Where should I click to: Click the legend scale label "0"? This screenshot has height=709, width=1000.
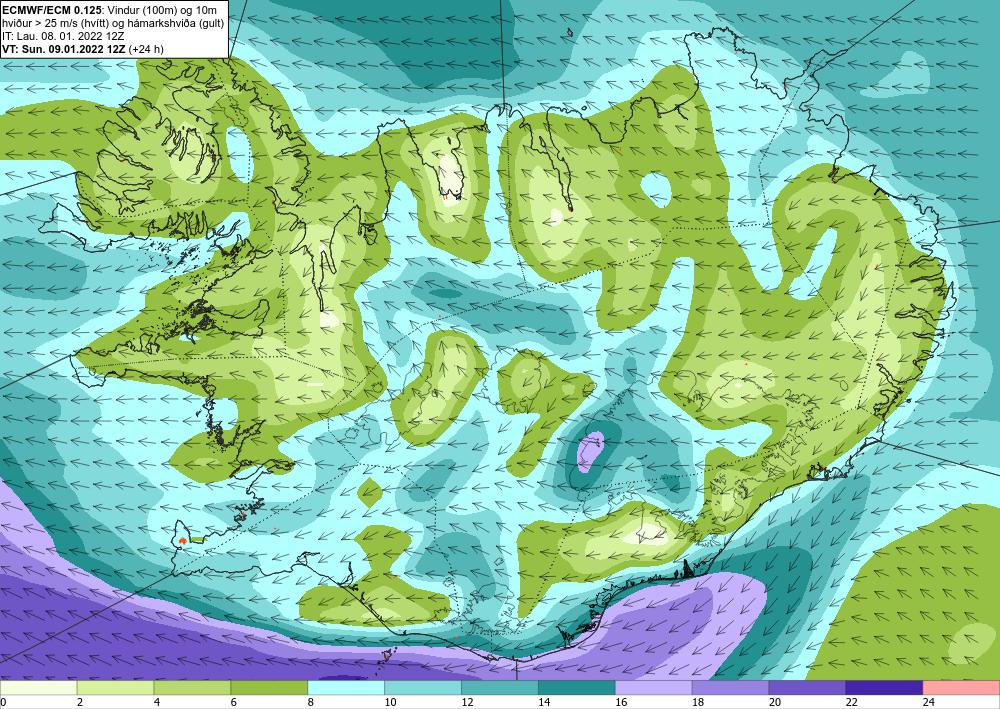click(4, 702)
